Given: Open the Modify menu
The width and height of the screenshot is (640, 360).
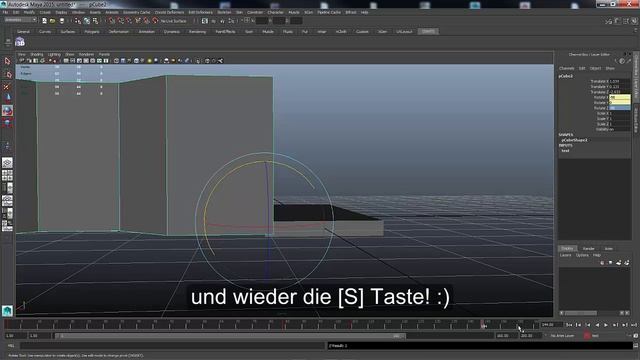Looking at the screenshot, I should point(29,12).
